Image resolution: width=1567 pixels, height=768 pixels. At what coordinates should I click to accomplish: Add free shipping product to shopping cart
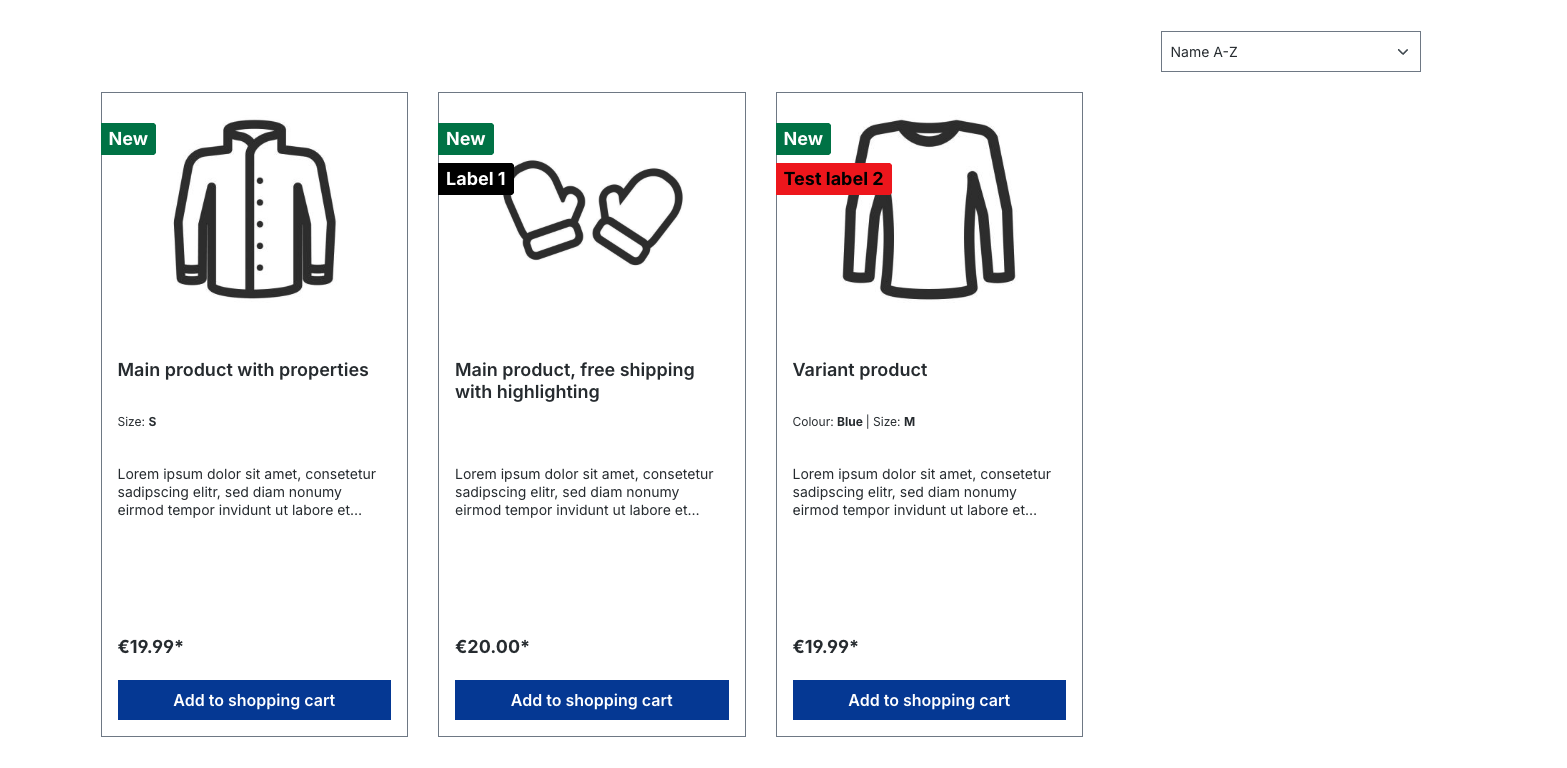click(x=592, y=700)
